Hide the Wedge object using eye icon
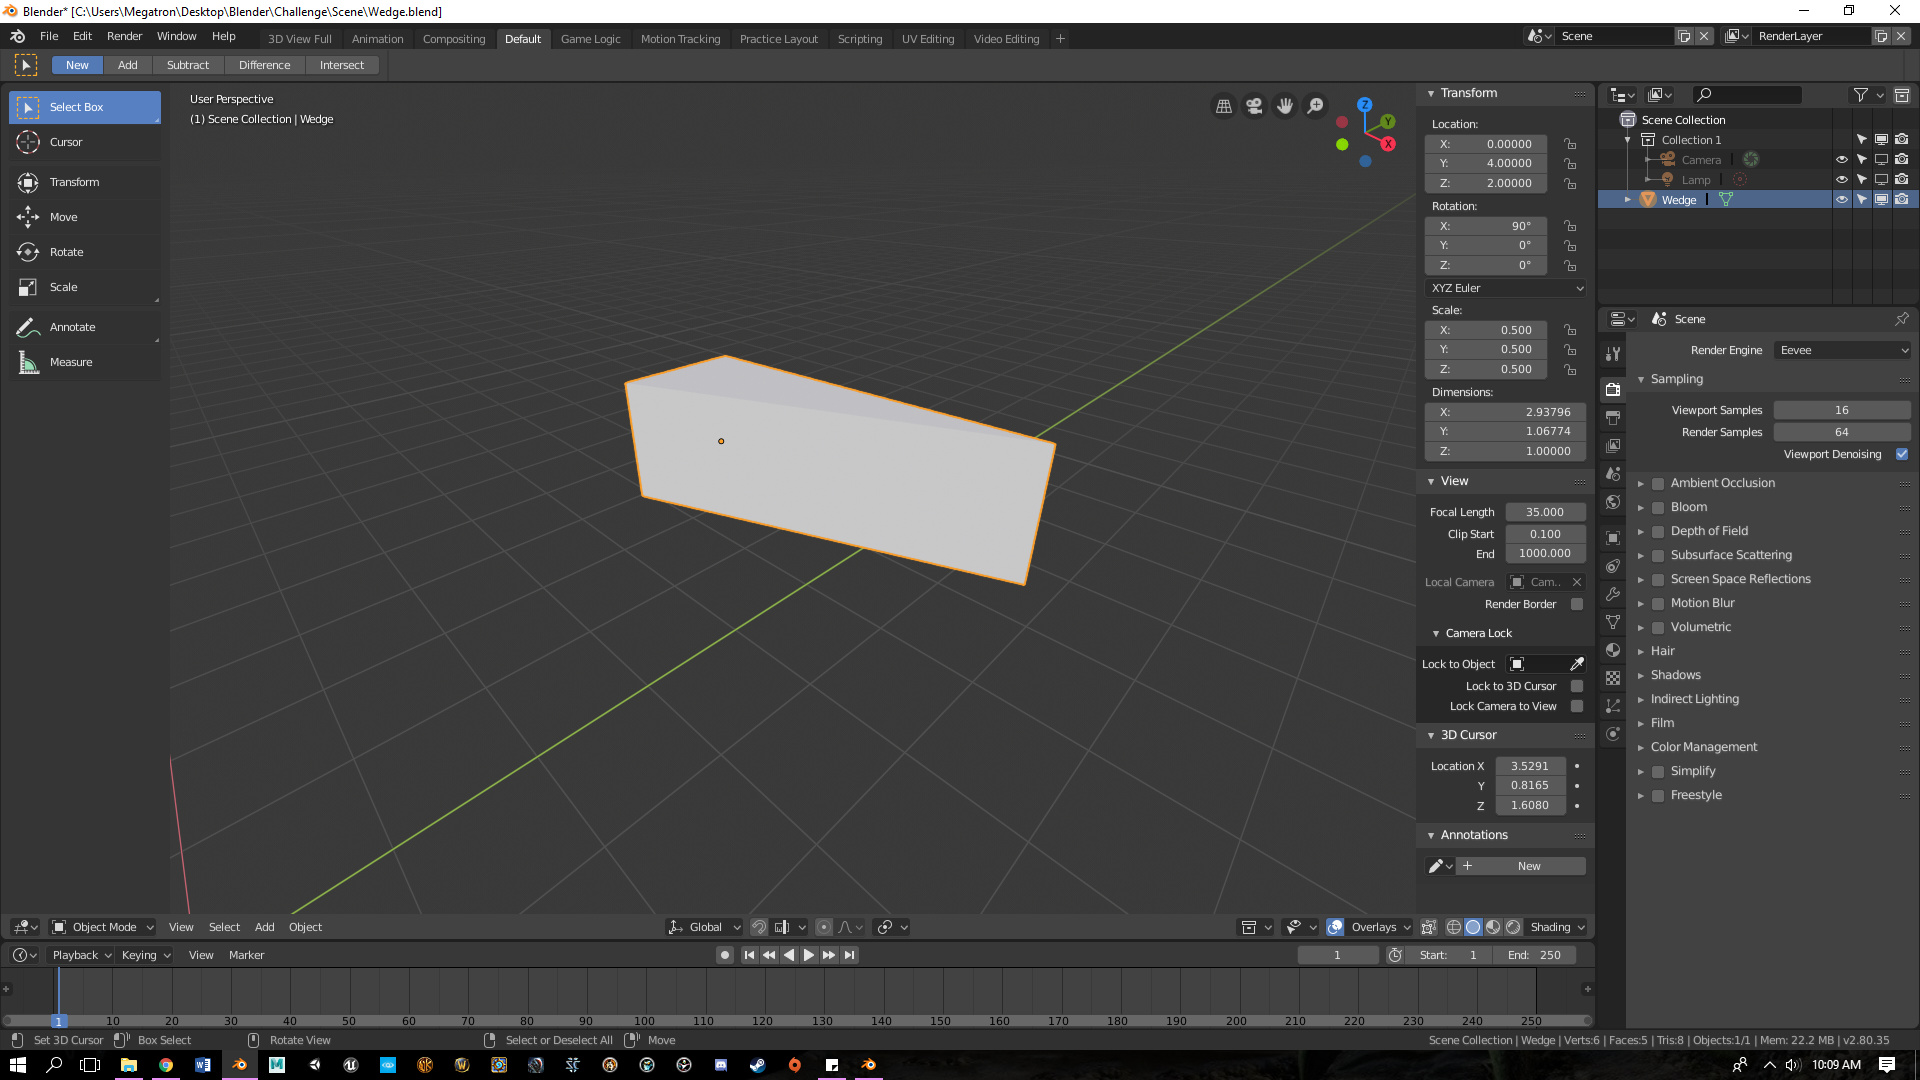Image resolution: width=1920 pixels, height=1080 pixels. pyautogui.click(x=1841, y=200)
